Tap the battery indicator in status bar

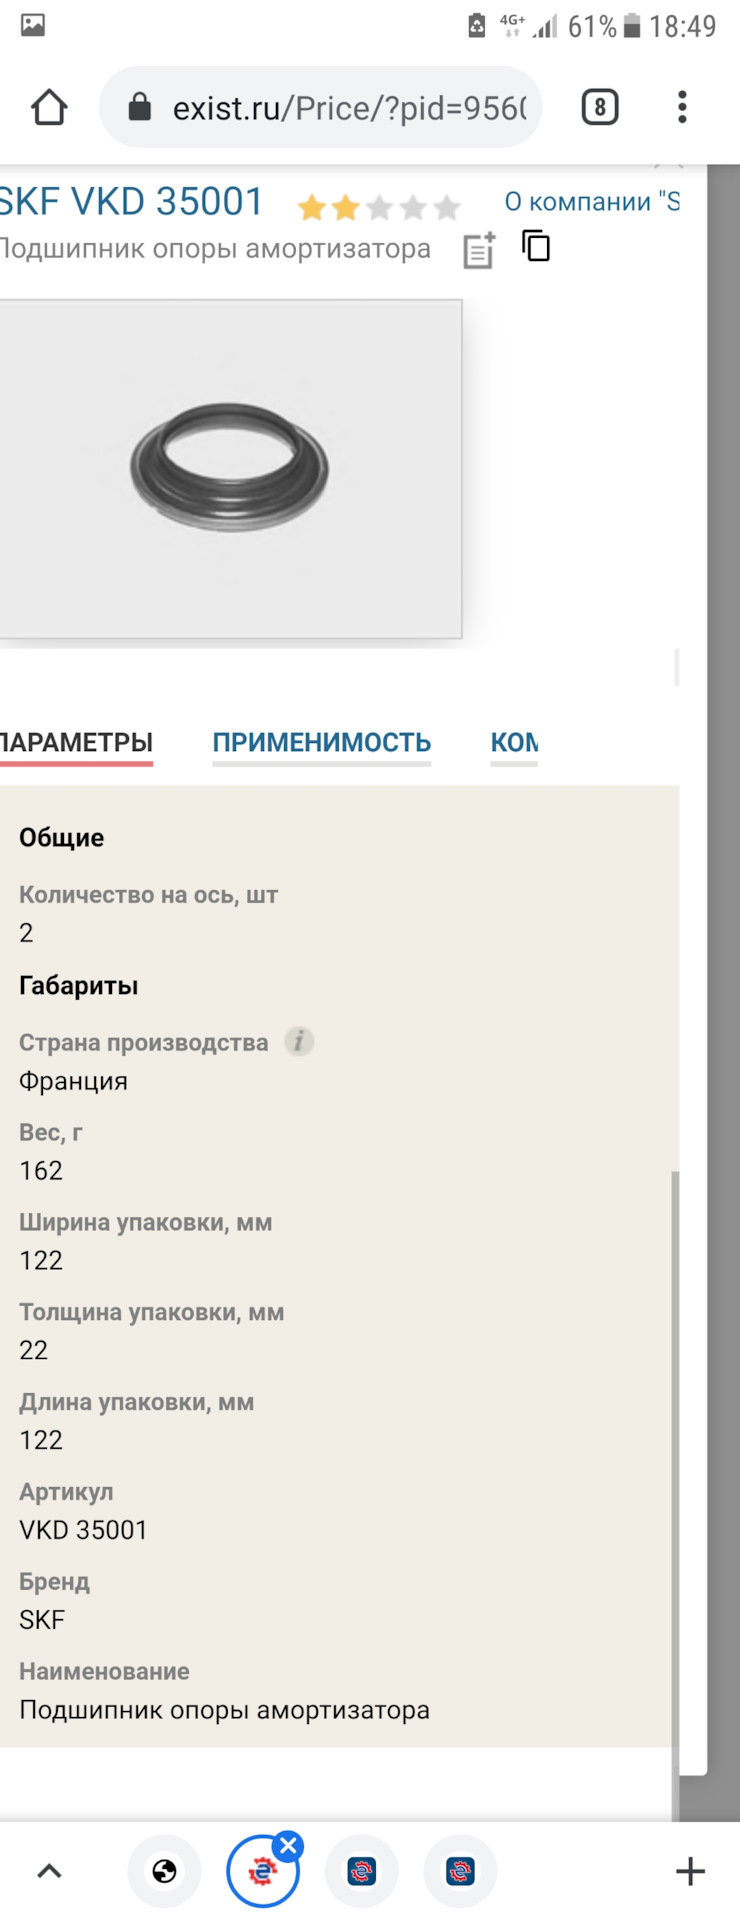[x=632, y=26]
